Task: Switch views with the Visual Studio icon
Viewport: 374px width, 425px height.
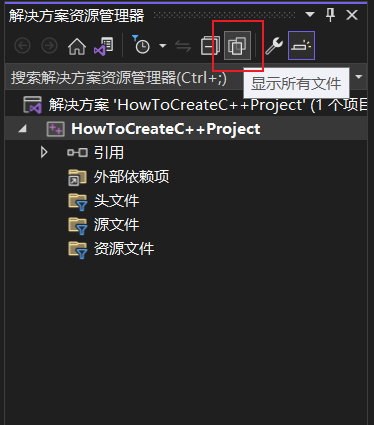Action: coord(104,46)
